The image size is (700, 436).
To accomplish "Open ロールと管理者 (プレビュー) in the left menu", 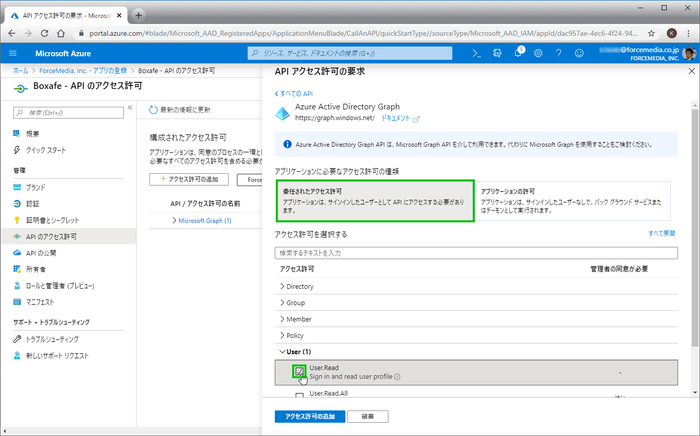I will coord(60,286).
